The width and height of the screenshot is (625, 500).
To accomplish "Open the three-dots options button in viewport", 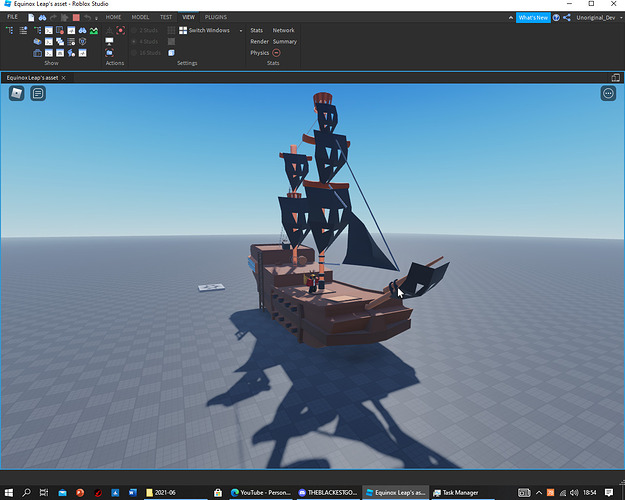I will click(x=608, y=93).
